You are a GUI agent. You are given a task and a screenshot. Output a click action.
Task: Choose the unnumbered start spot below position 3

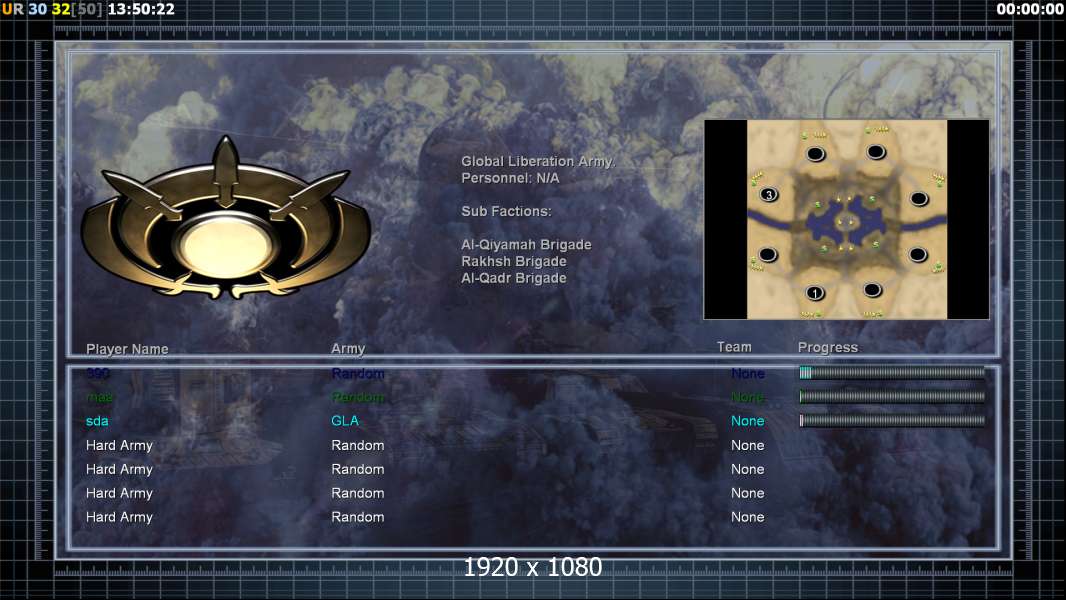click(768, 255)
